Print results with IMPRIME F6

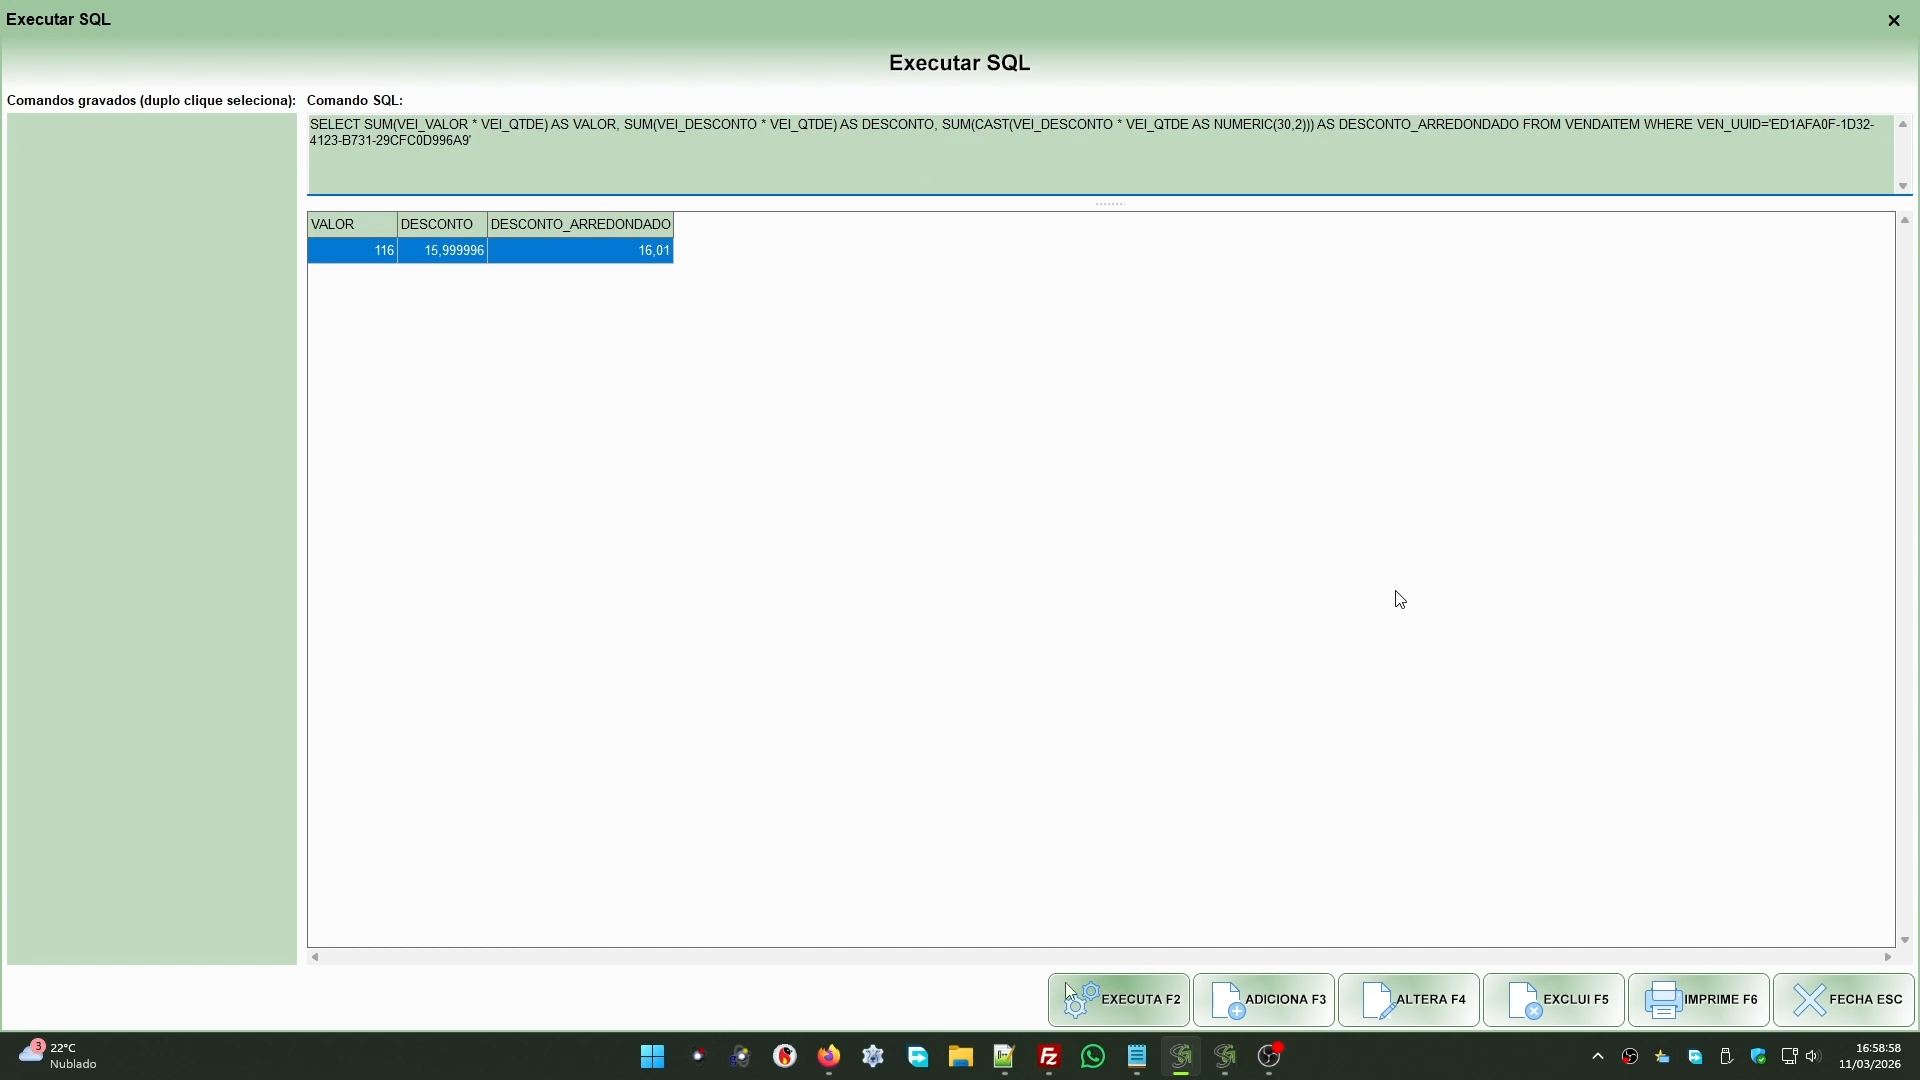tap(1699, 999)
